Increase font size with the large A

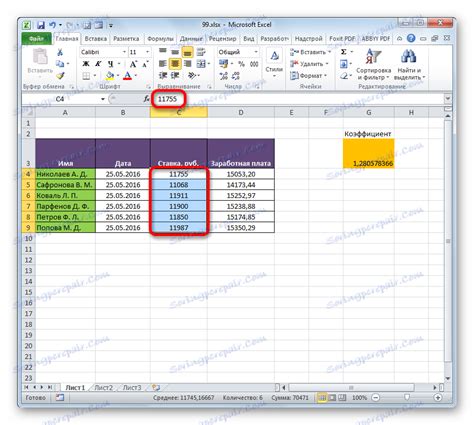(x=133, y=64)
